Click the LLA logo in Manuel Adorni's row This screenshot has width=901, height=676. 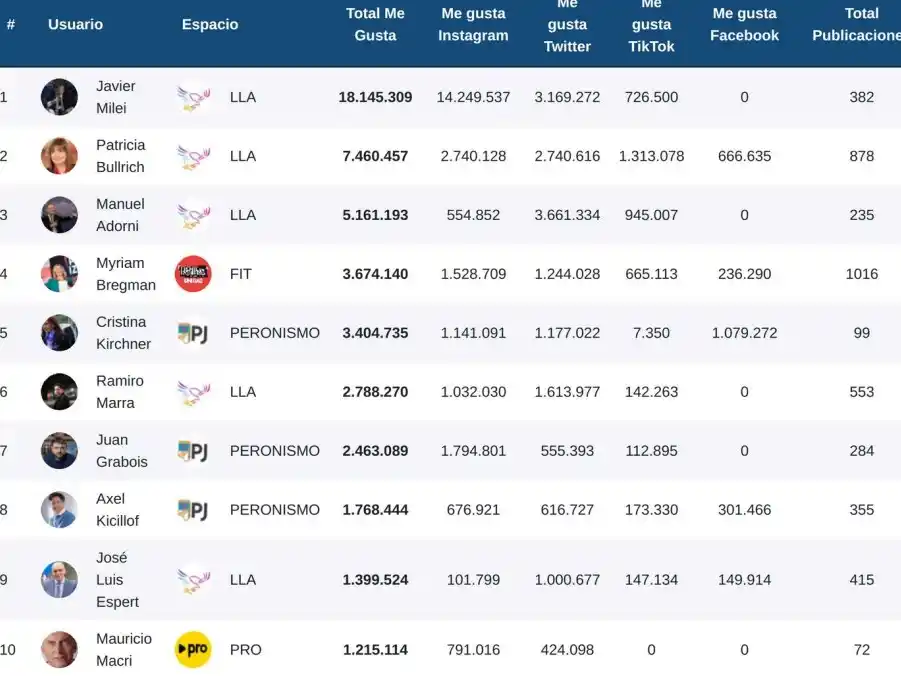point(193,215)
